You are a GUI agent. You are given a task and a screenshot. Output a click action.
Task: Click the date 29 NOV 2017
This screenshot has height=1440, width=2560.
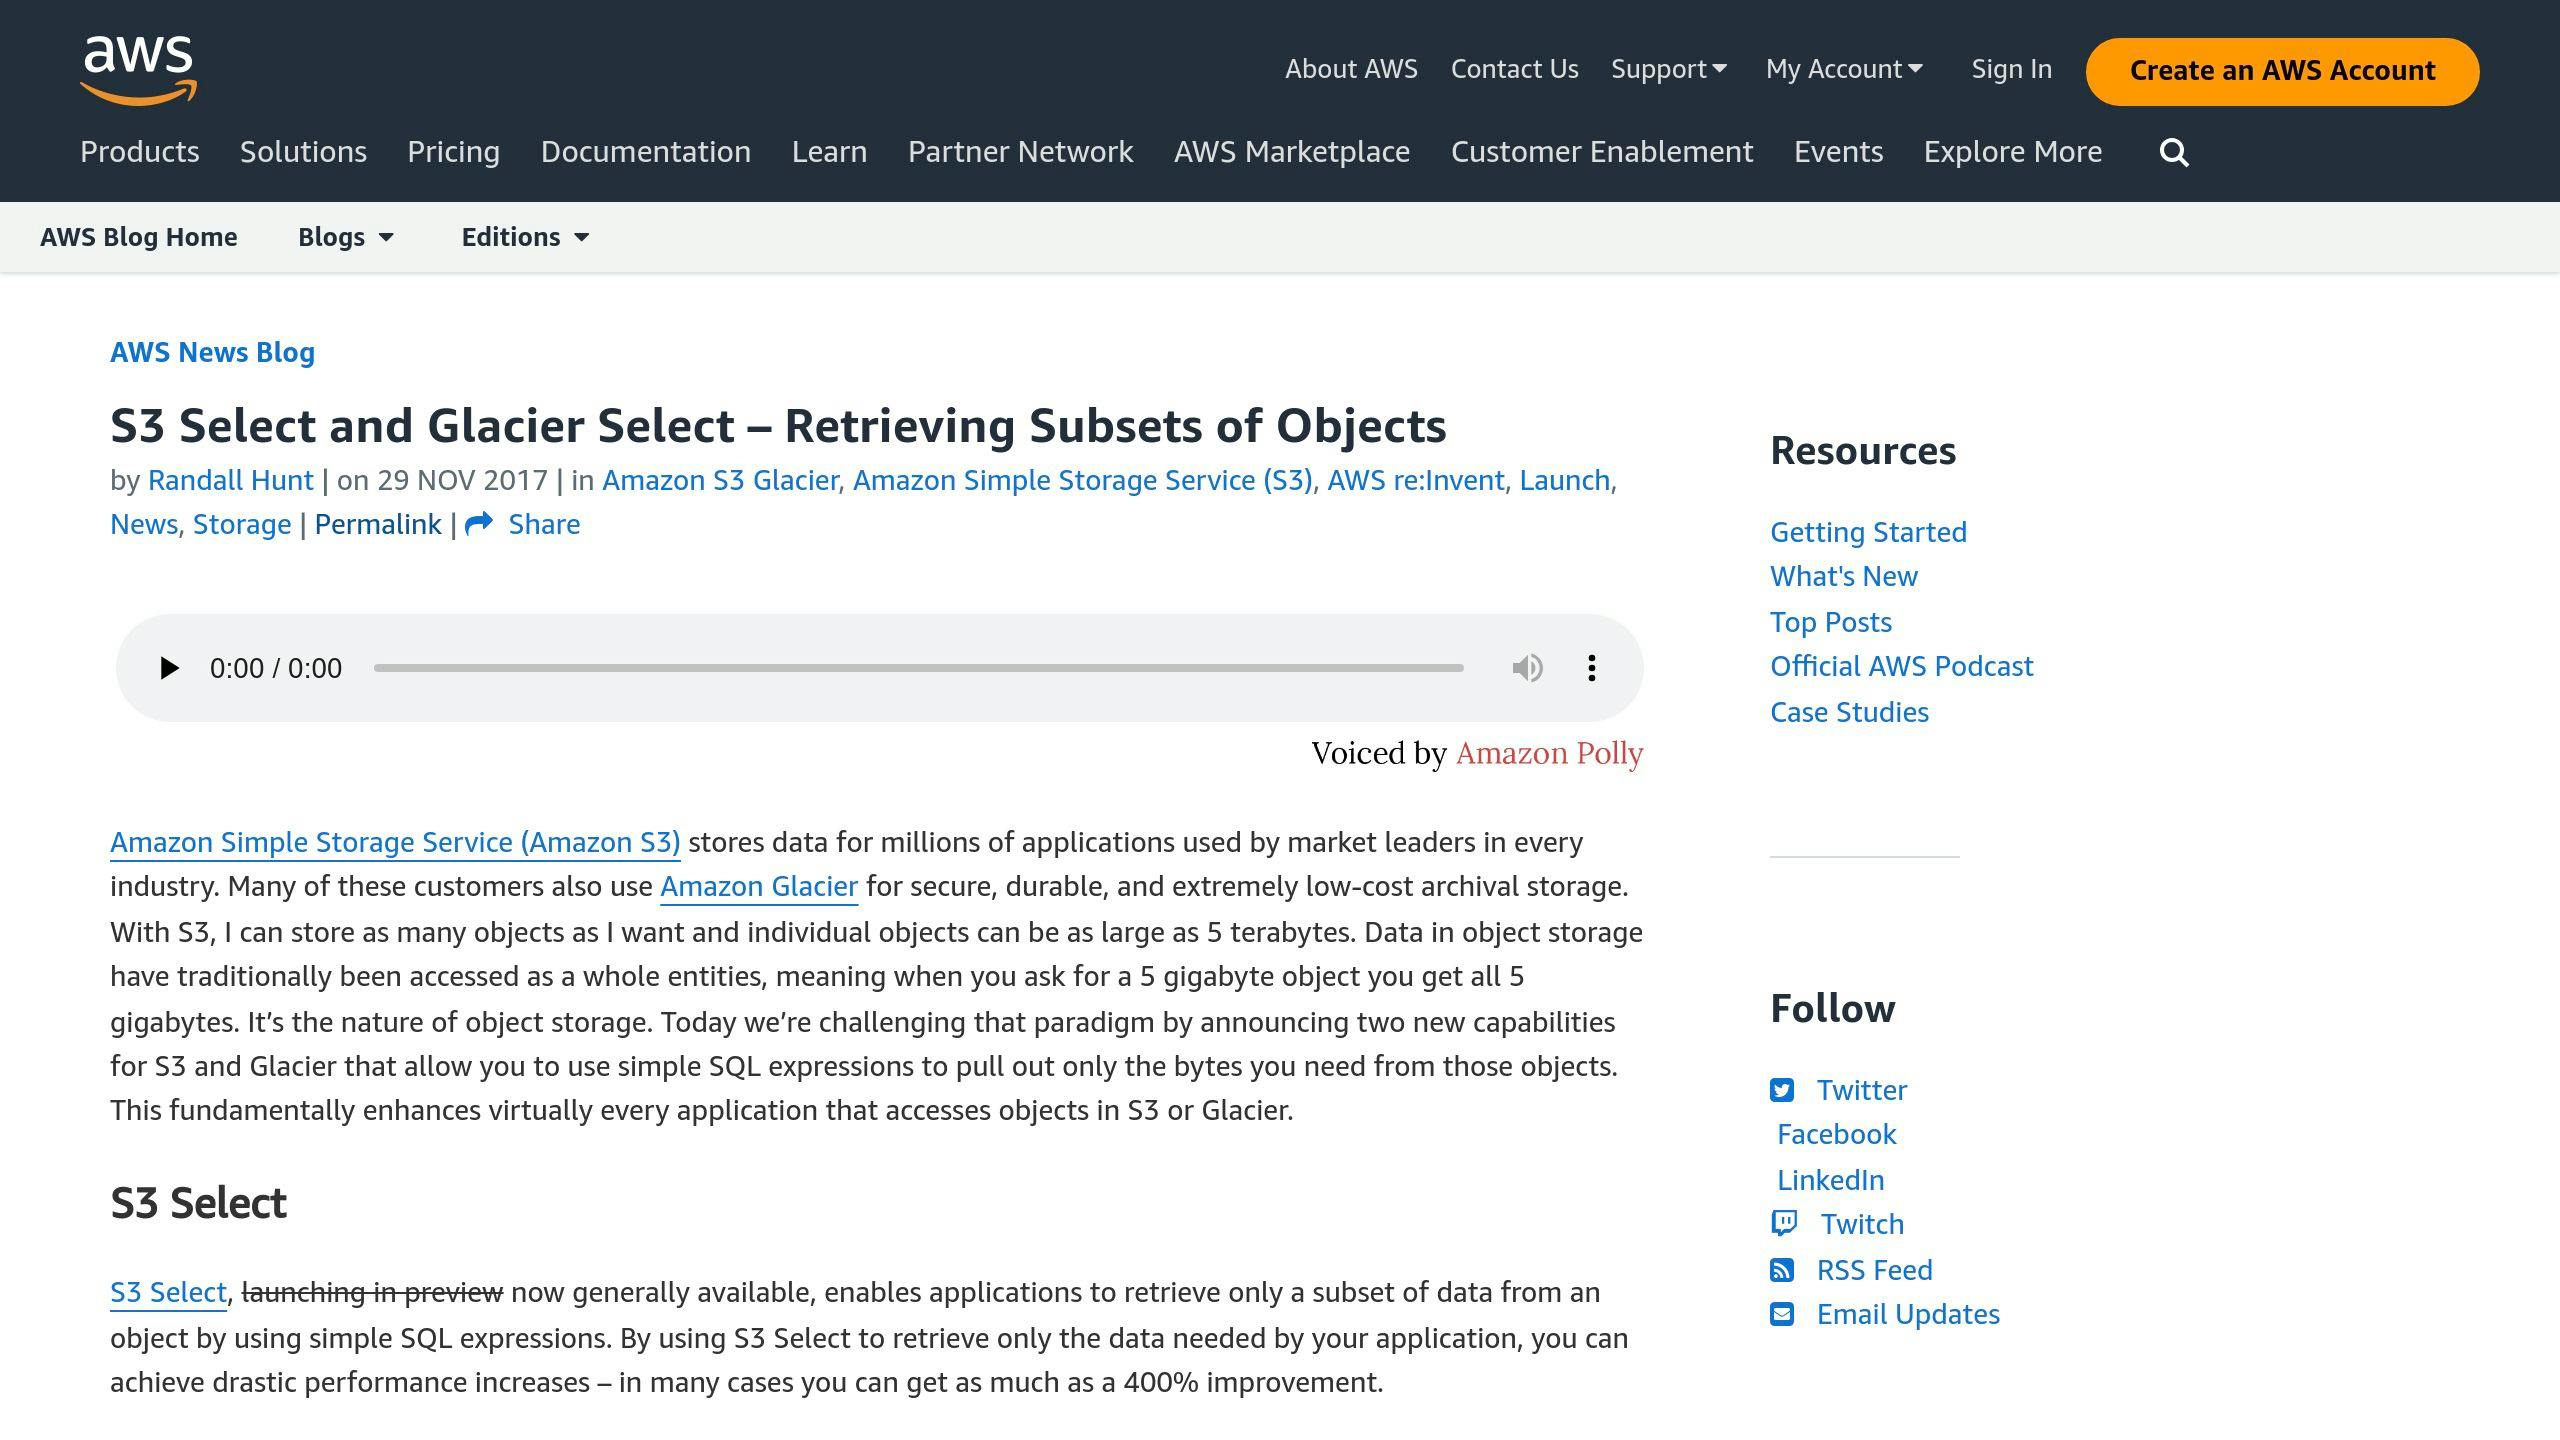(x=463, y=480)
